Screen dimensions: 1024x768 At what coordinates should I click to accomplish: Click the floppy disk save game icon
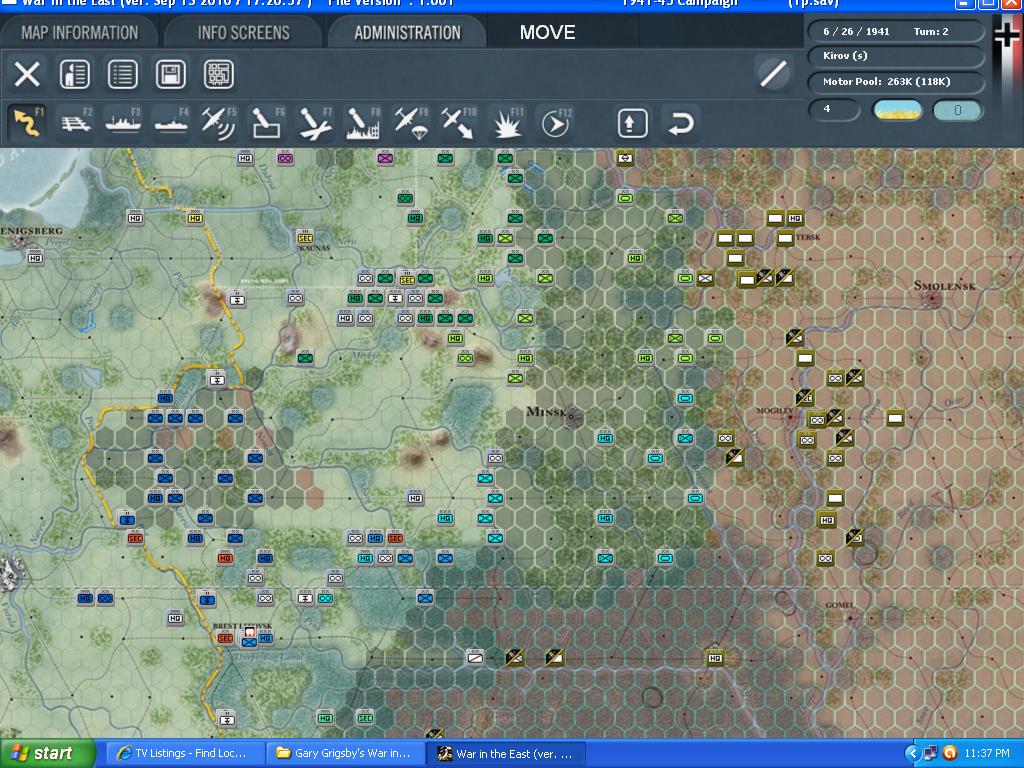[x=170, y=74]
